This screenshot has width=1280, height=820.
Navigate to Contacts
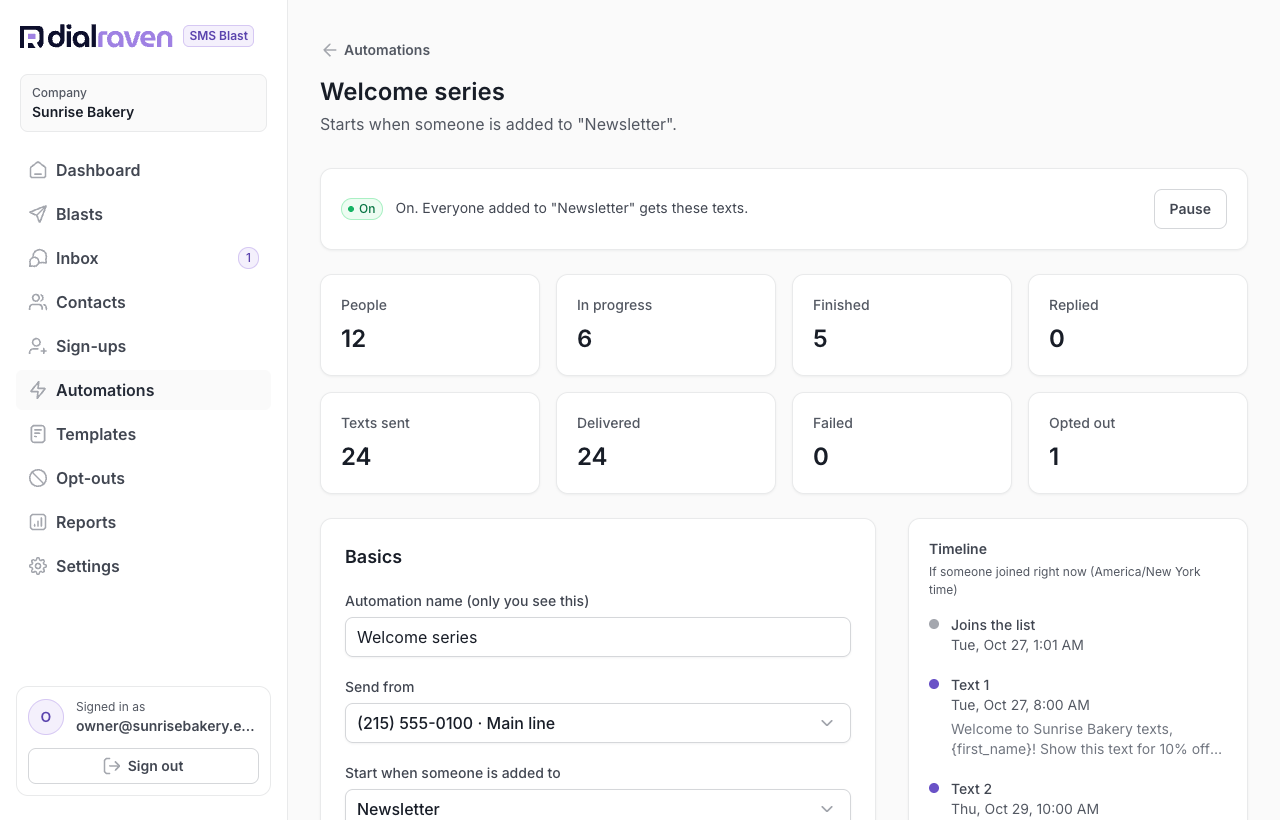[x=143, y=302]
